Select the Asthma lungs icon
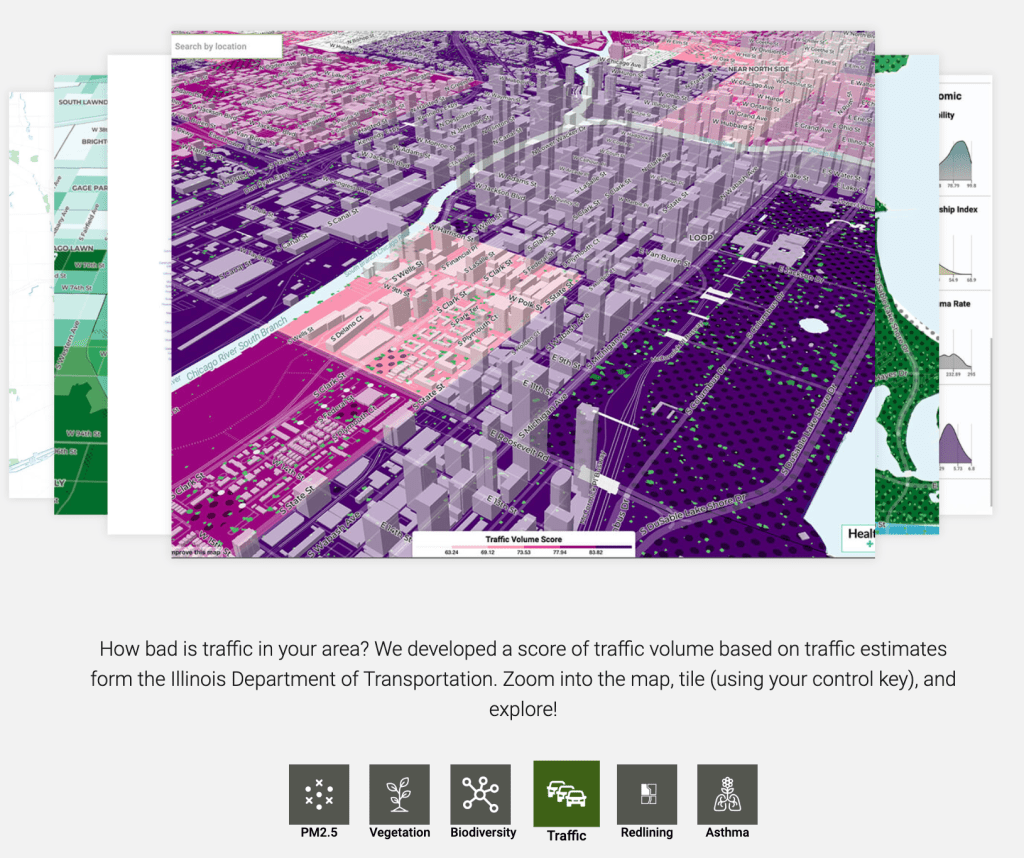Screen dimensions: 1024x858 point(727,794)
